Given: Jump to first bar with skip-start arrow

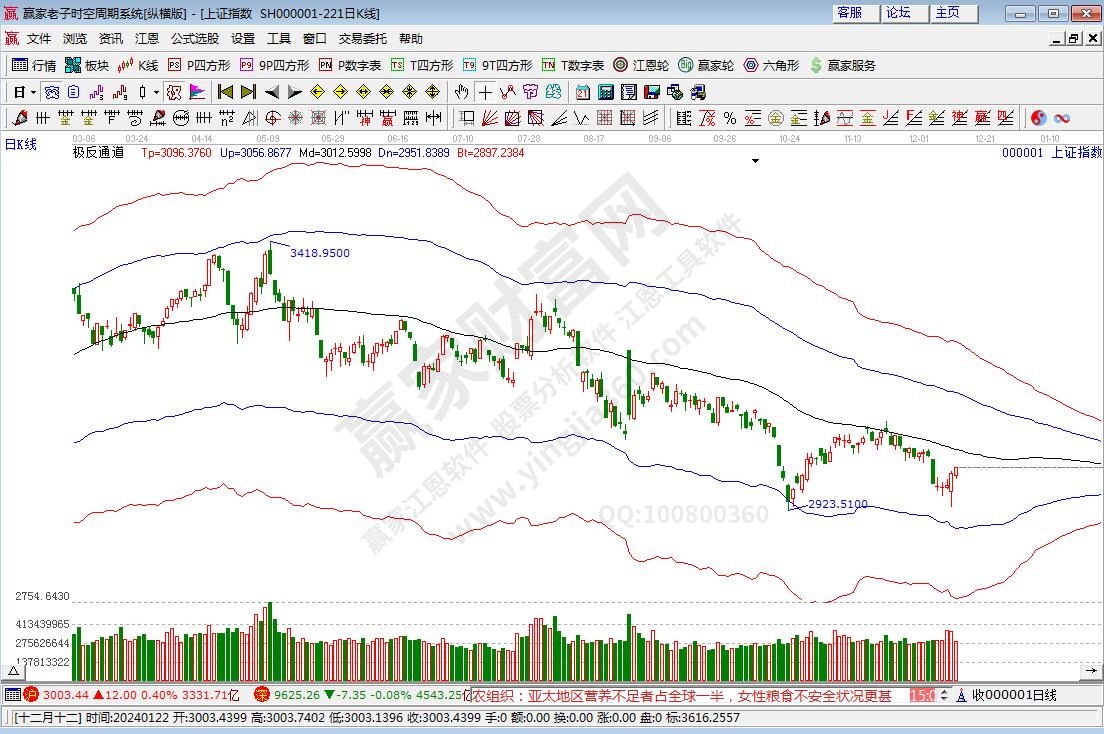Looking at the screenshot, I should click(225, 92).
